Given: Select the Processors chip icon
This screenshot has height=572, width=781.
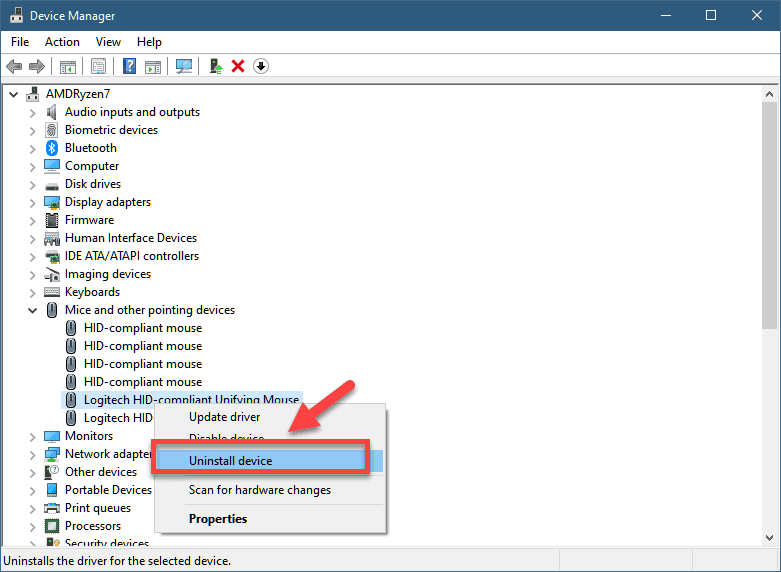Looking at the screenshot, I should pos(52,526).
